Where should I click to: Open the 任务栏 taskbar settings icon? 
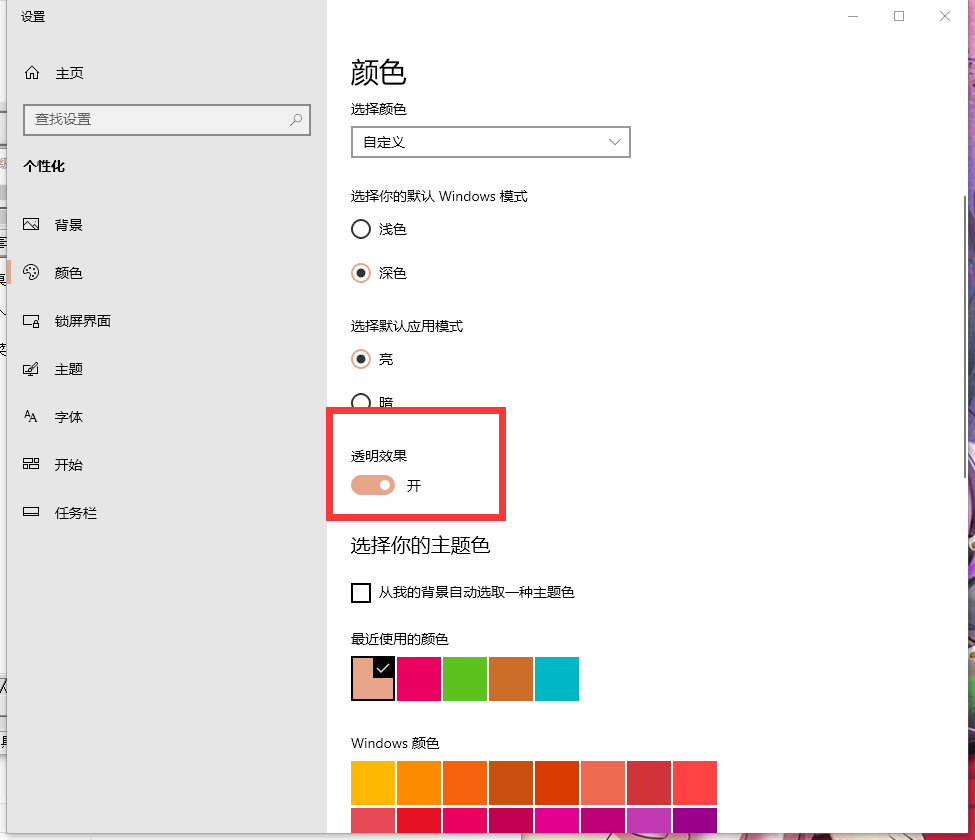(x=32, y=513)
